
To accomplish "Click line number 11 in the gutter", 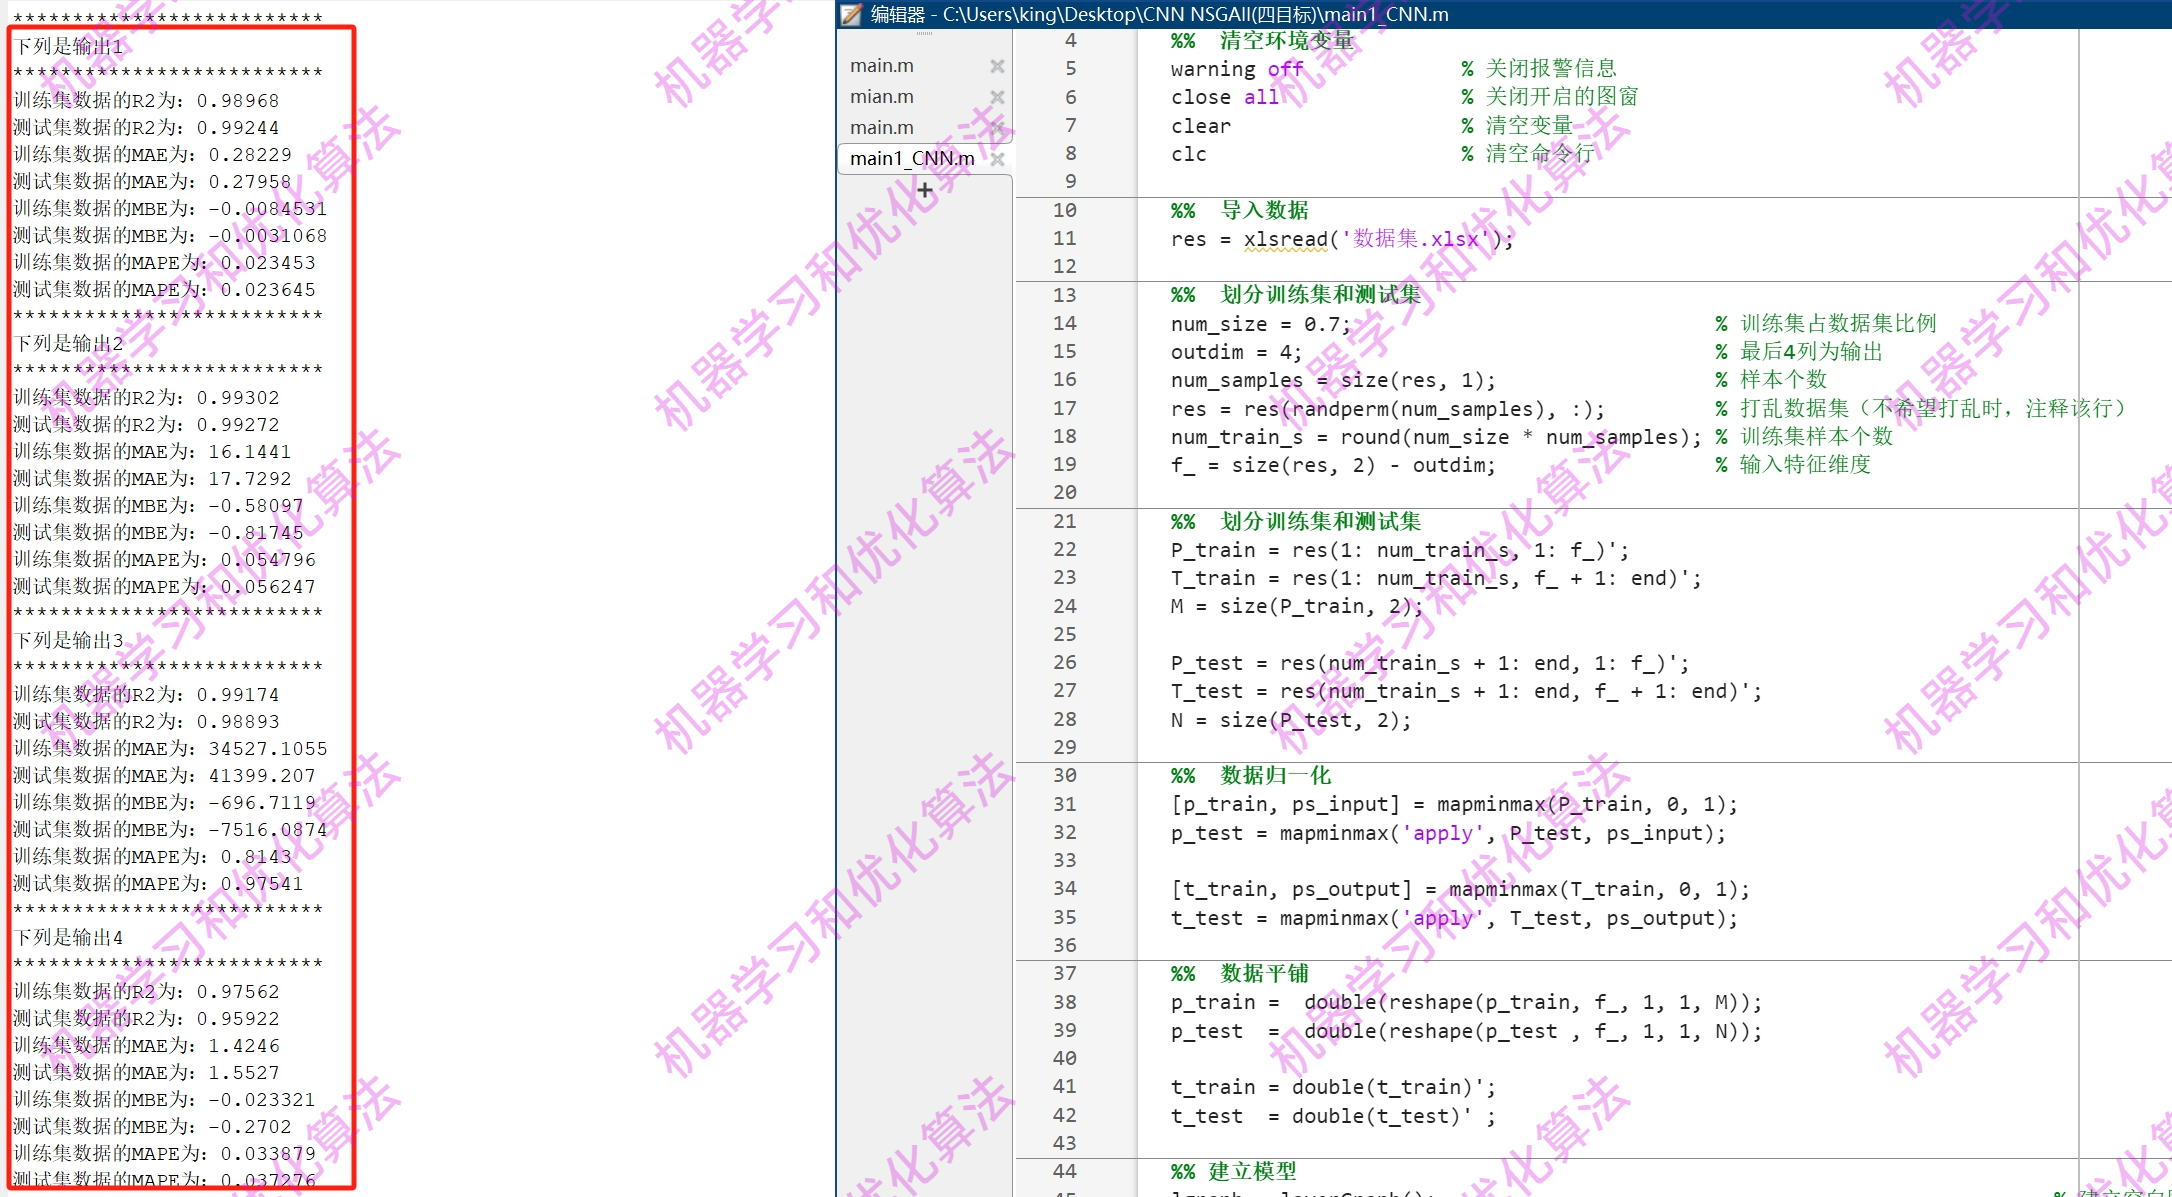I will point(1065,238).
